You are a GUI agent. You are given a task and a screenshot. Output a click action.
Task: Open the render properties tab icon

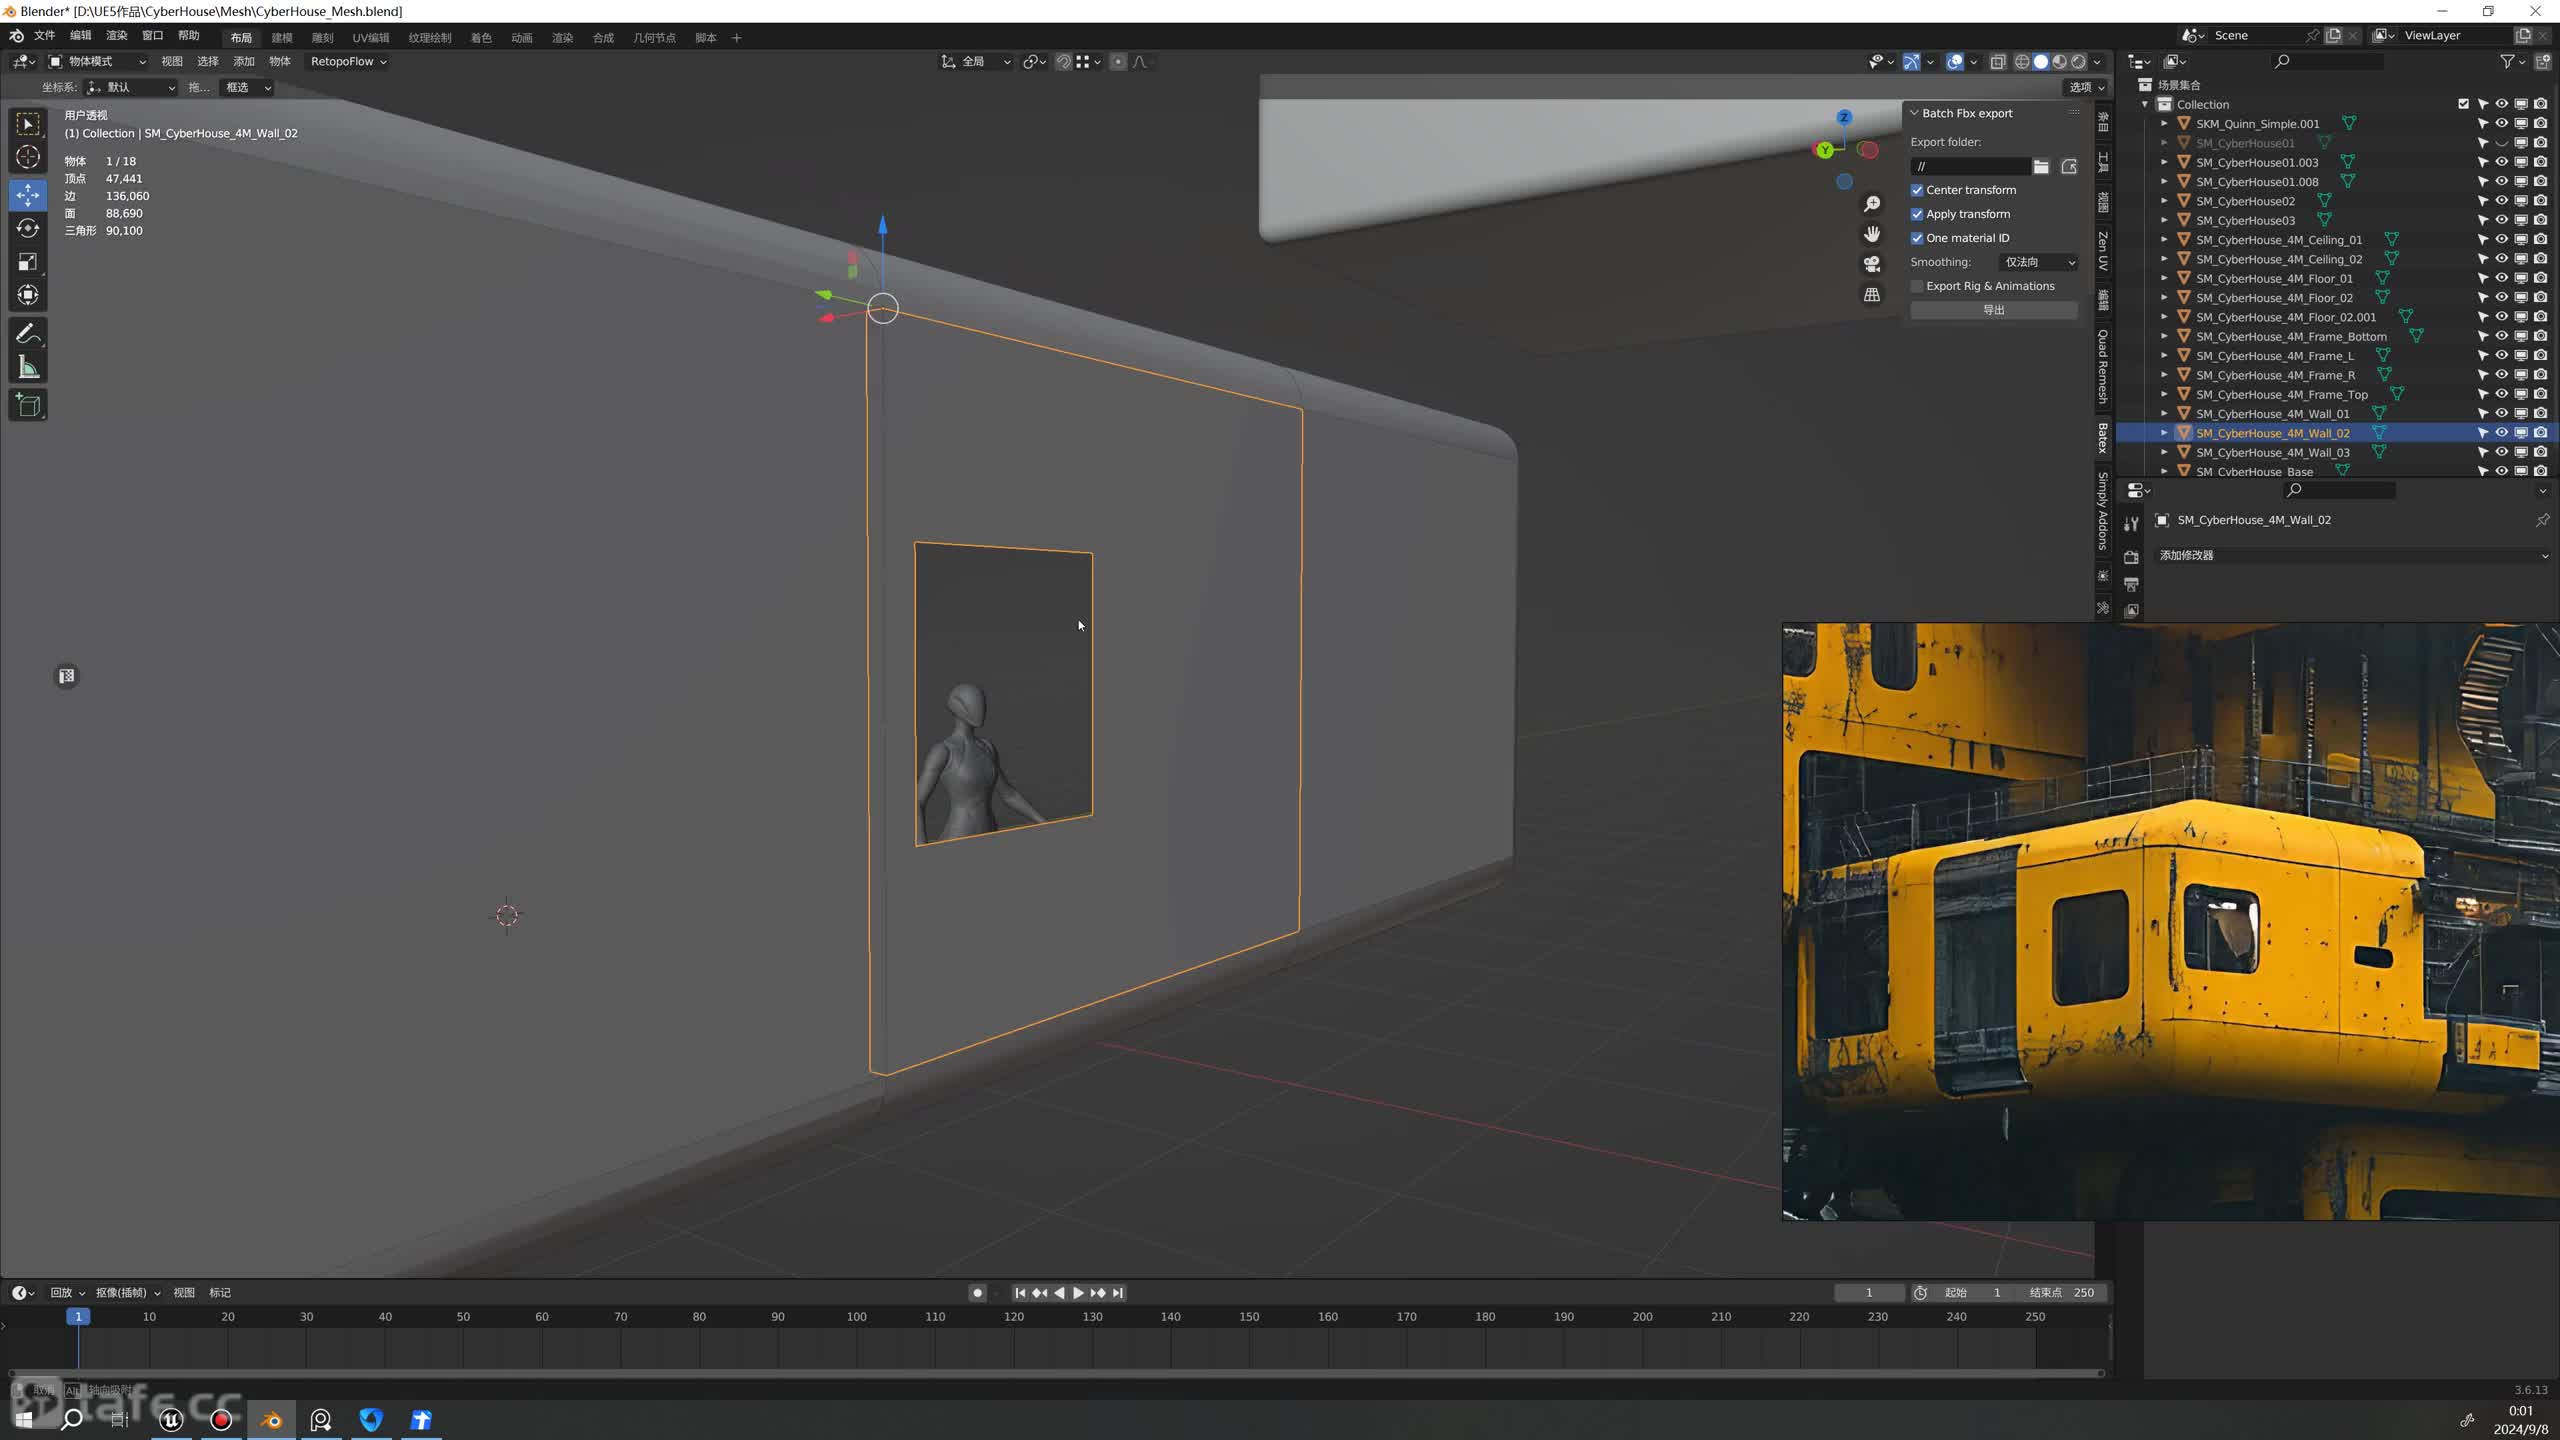point(2132,557)
